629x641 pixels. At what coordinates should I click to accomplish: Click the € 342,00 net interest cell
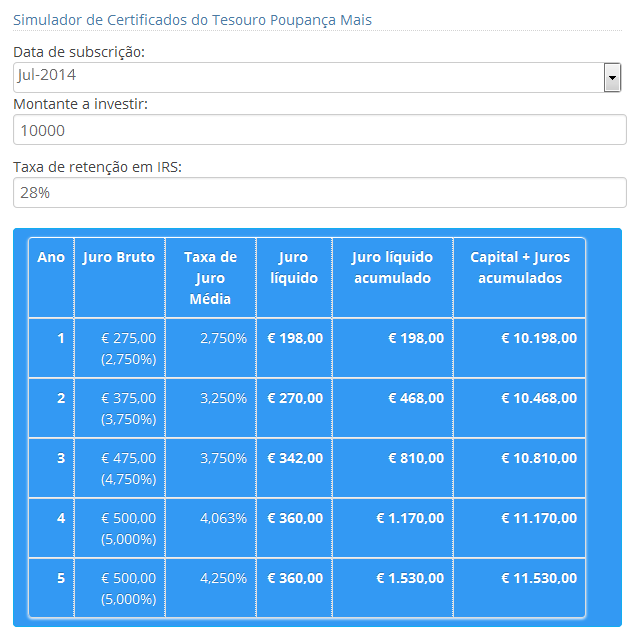click(x=295, y=458)
